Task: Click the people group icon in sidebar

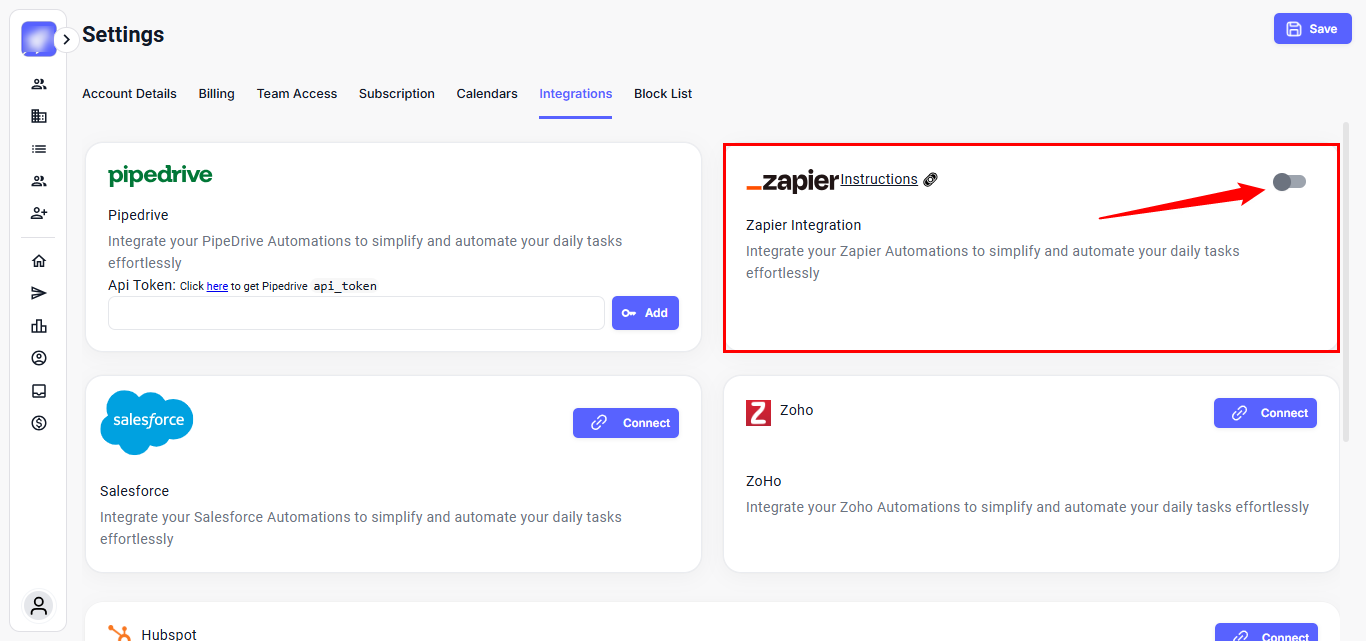Action: click(39, 84)
